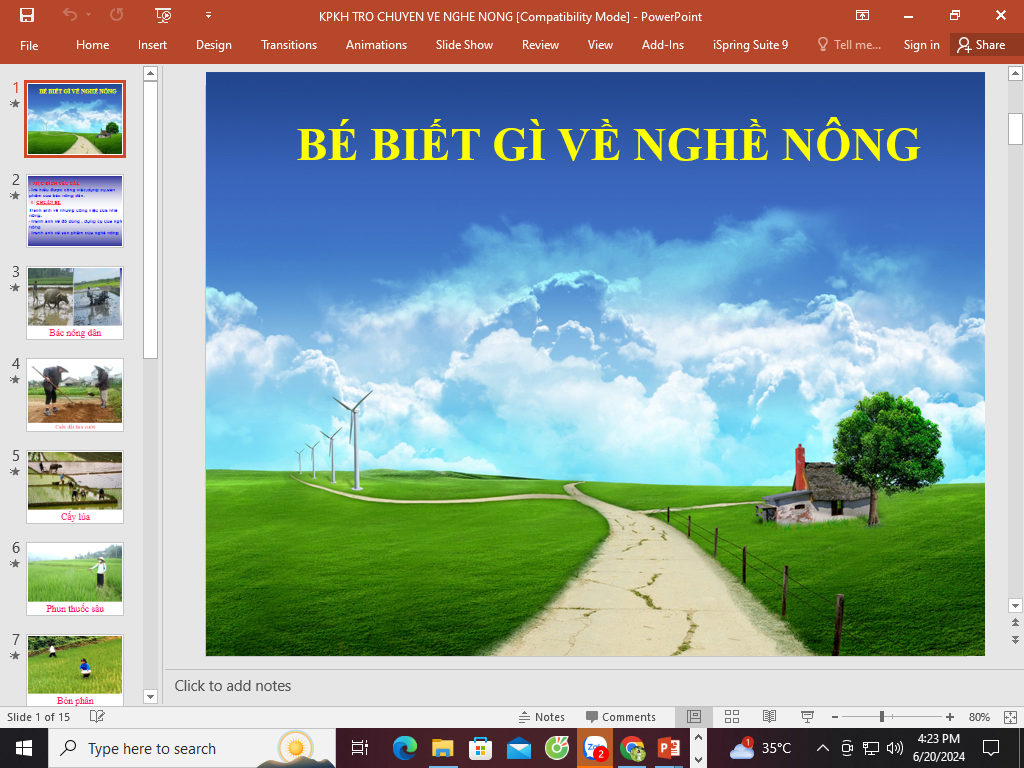This screenshot has height=768, width=1024.
Task: Open Reading View from status bar
Action: pyautogui.click(x=769, y=717)
